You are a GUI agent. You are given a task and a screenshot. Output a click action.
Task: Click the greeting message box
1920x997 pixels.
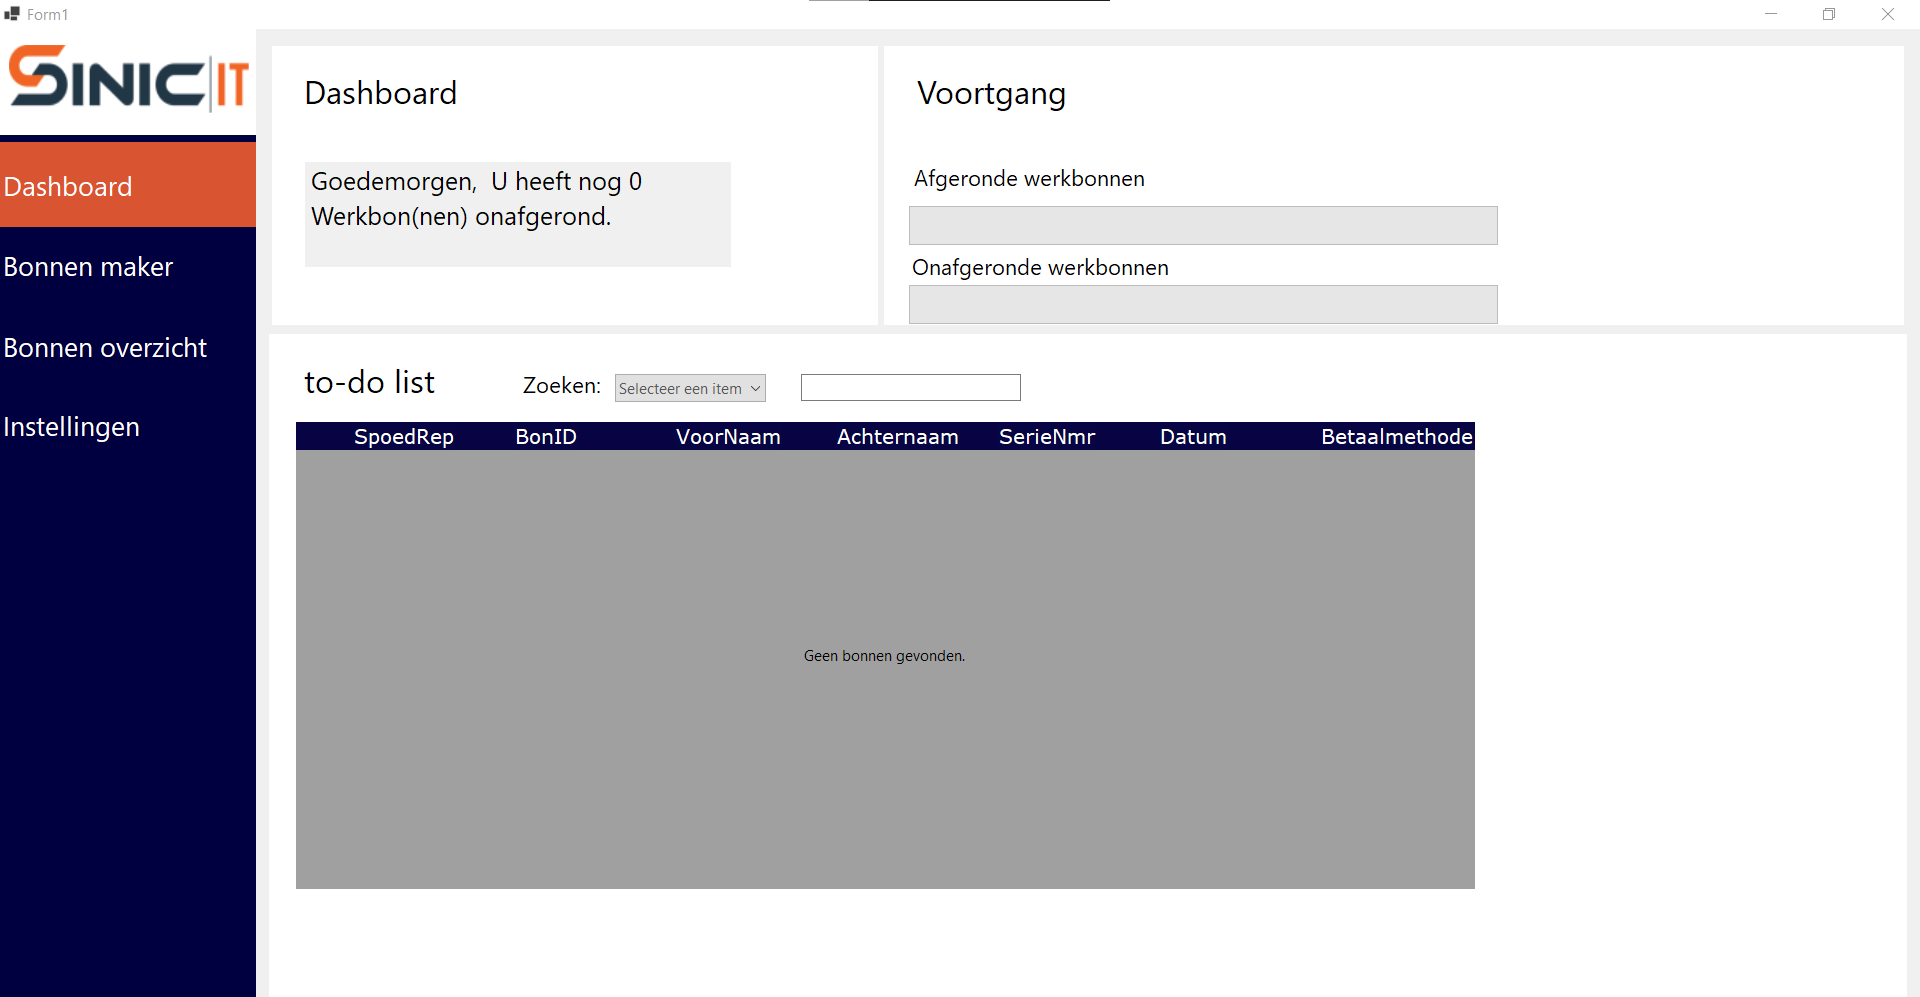click(517, 214)
